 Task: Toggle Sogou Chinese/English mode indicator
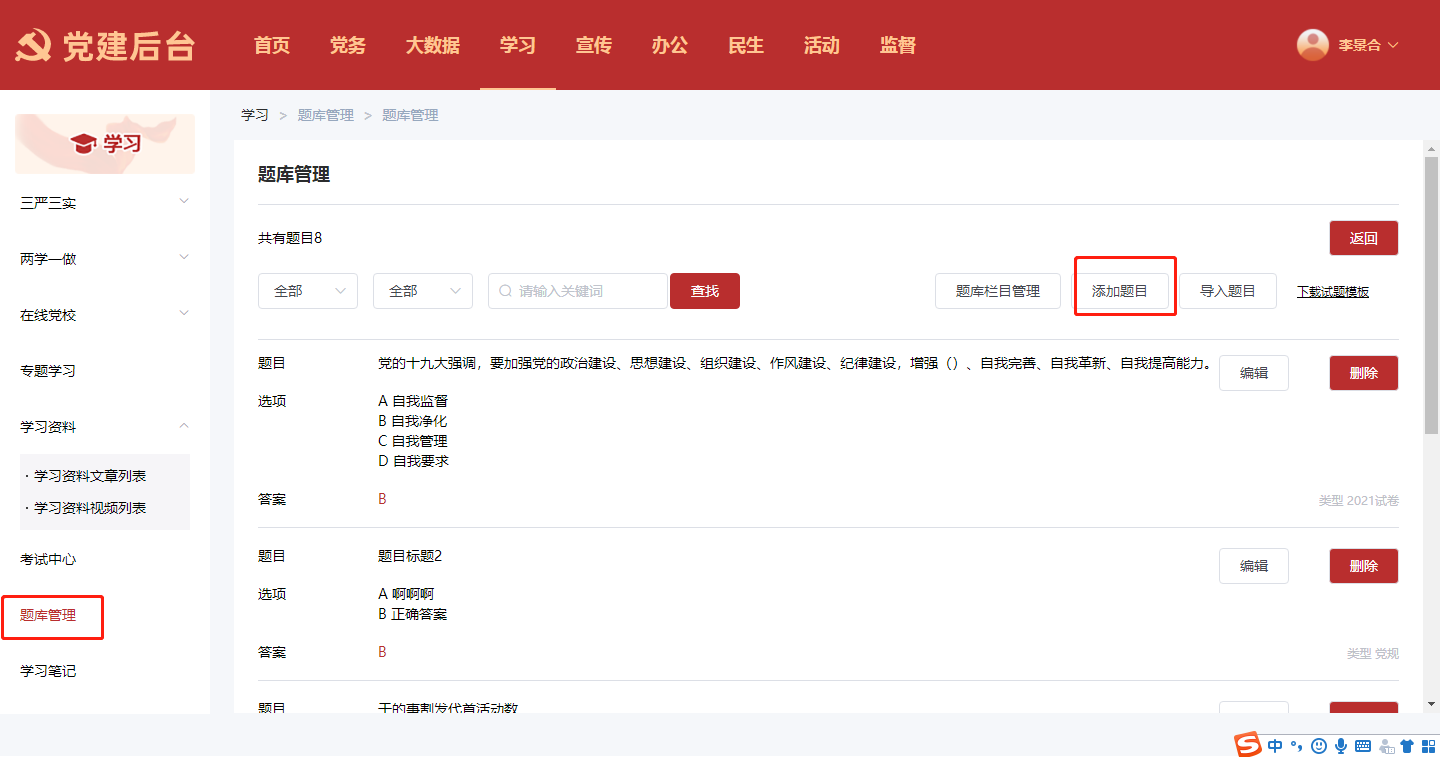pyautogui.click(x=1275, y=745)
